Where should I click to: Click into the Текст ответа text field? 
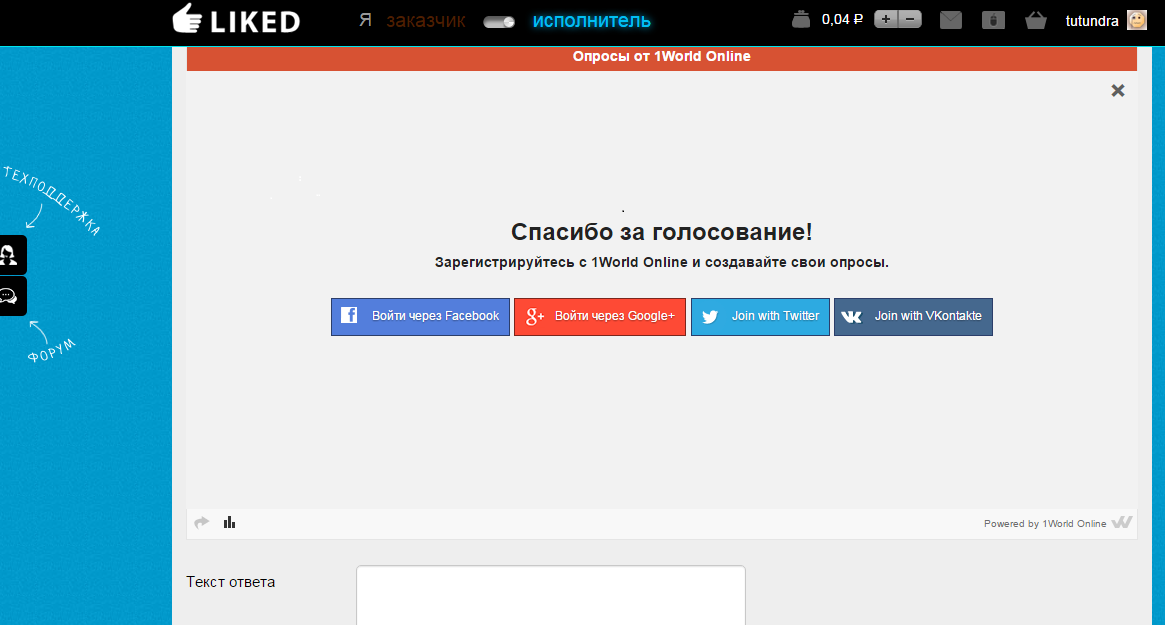click(551, 595)
